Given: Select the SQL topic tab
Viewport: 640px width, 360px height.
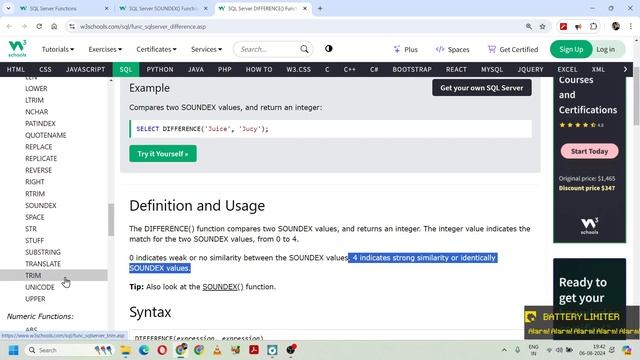Looking at the screenshot, I should 126,69.
